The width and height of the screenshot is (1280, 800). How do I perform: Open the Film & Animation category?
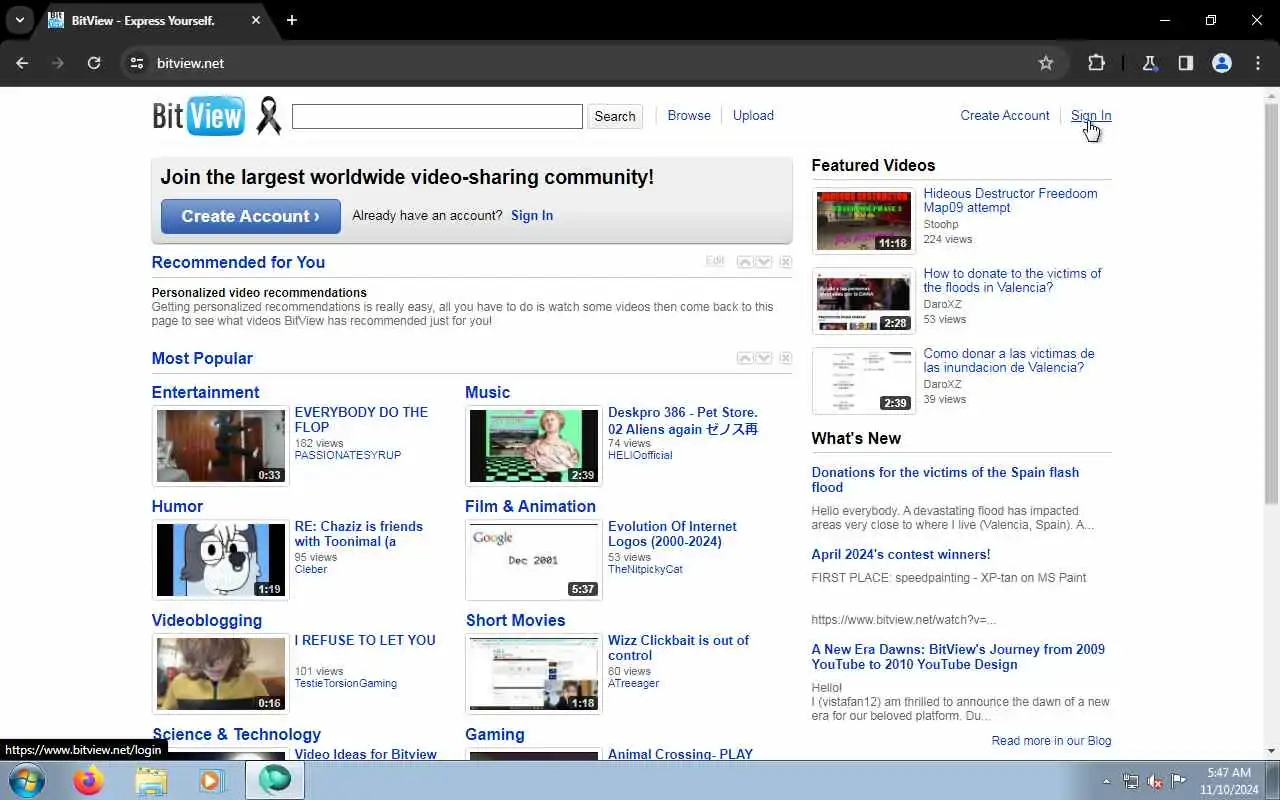530,506
